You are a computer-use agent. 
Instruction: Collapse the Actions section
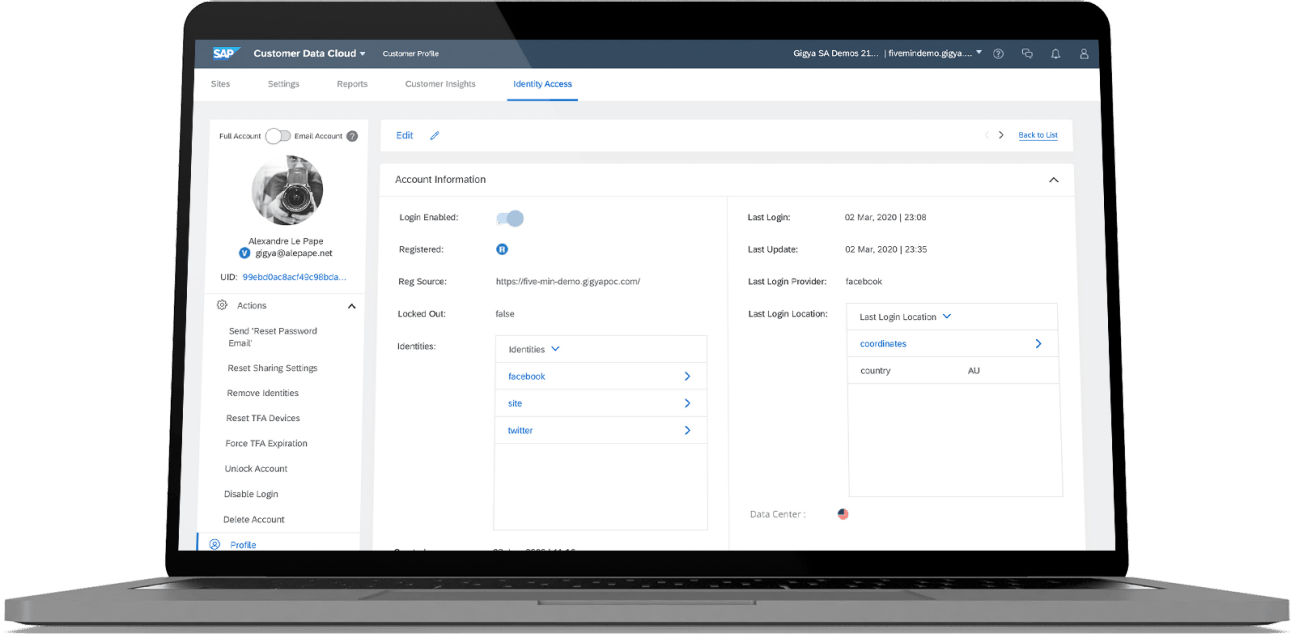point(351,306)
